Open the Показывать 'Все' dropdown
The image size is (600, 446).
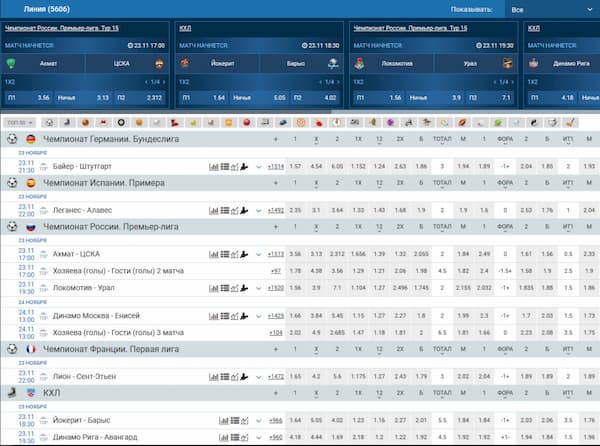point(553,10)
